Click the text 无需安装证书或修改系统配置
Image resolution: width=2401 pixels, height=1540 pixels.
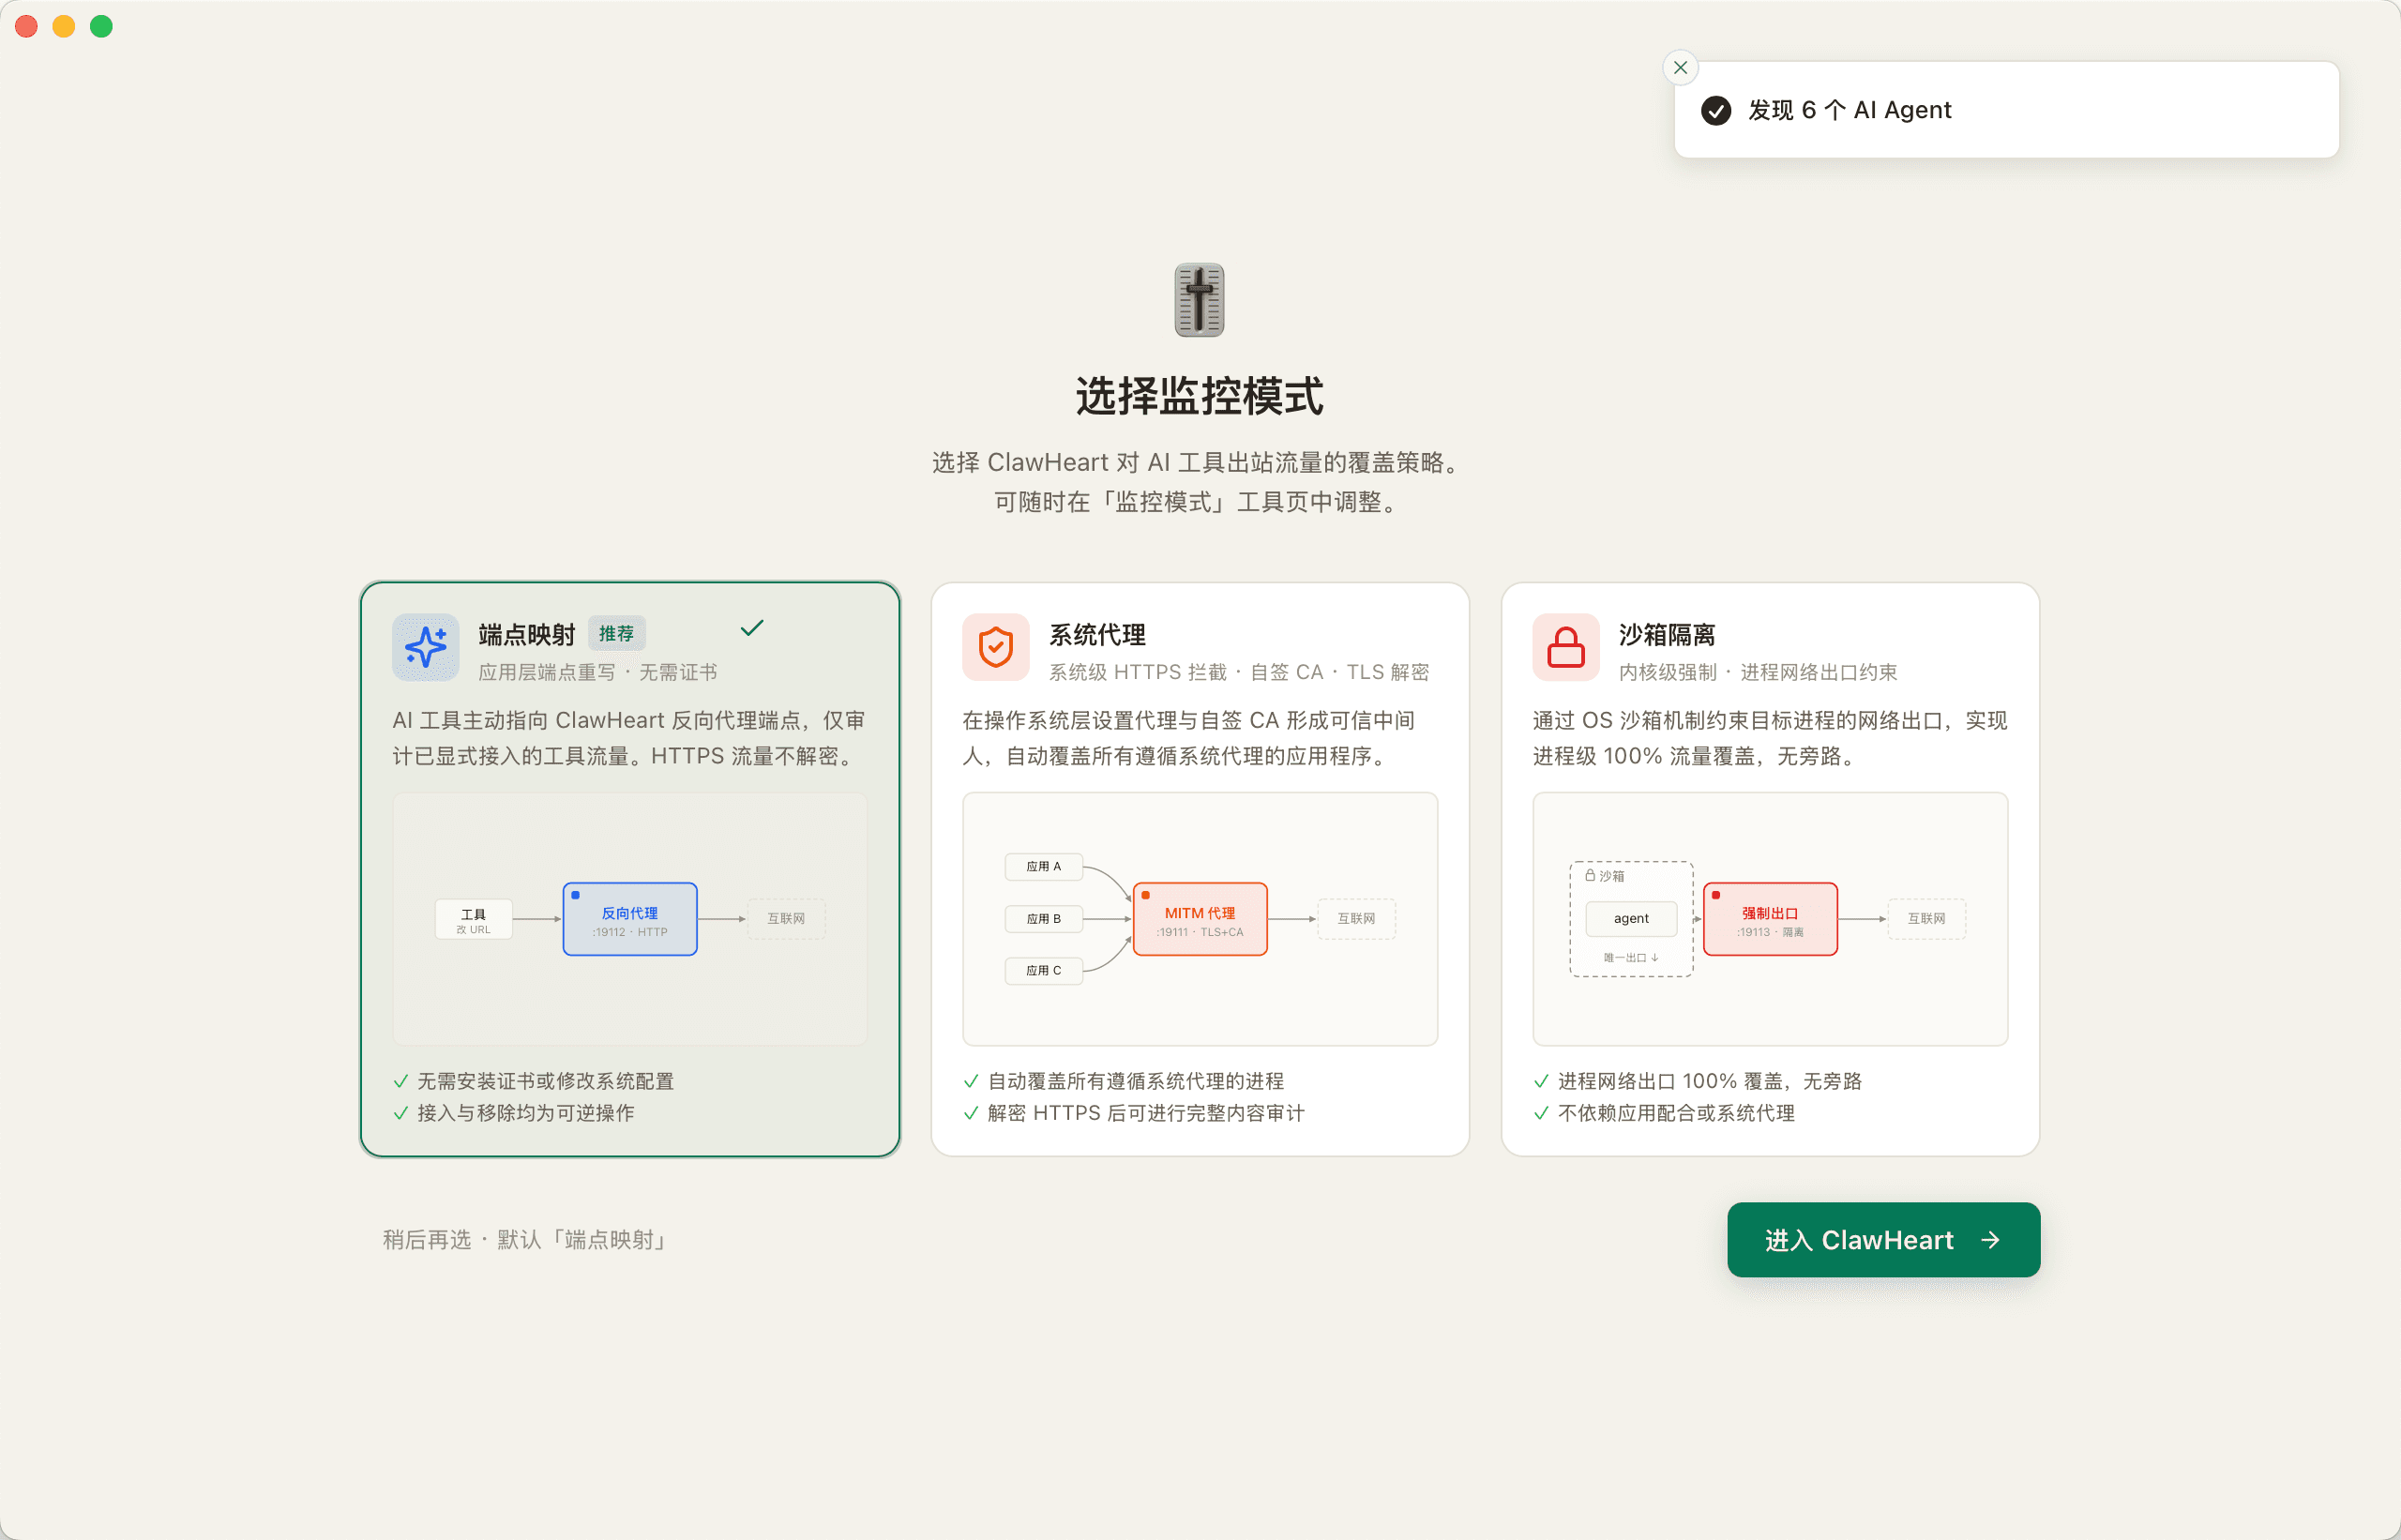point(545,1080)
